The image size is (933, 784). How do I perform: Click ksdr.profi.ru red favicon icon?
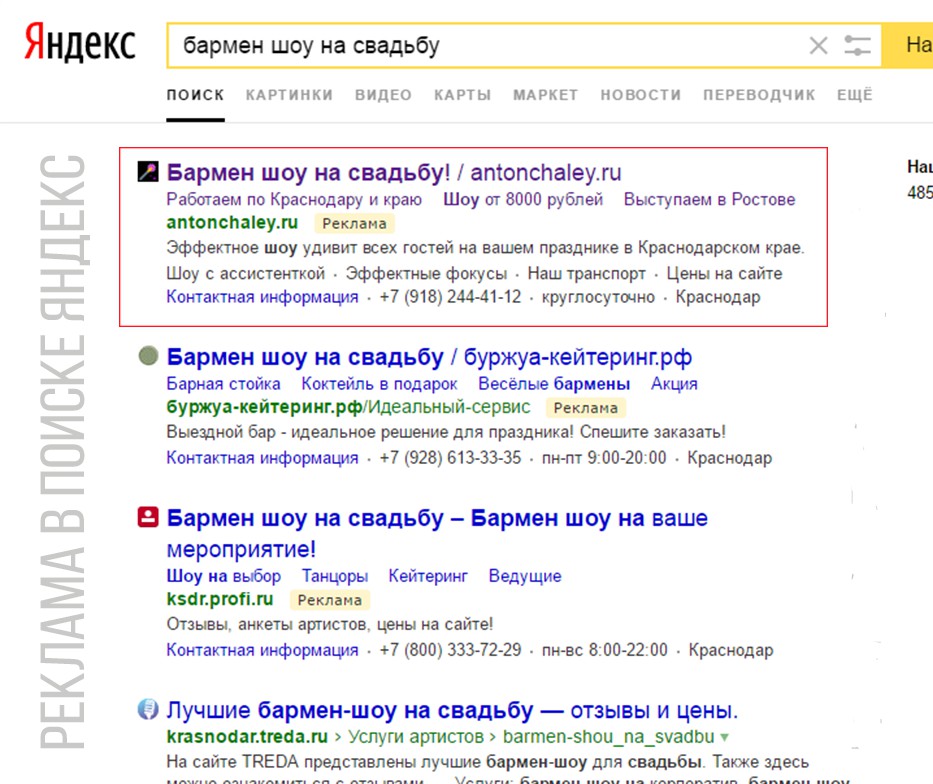pos(148,516)
